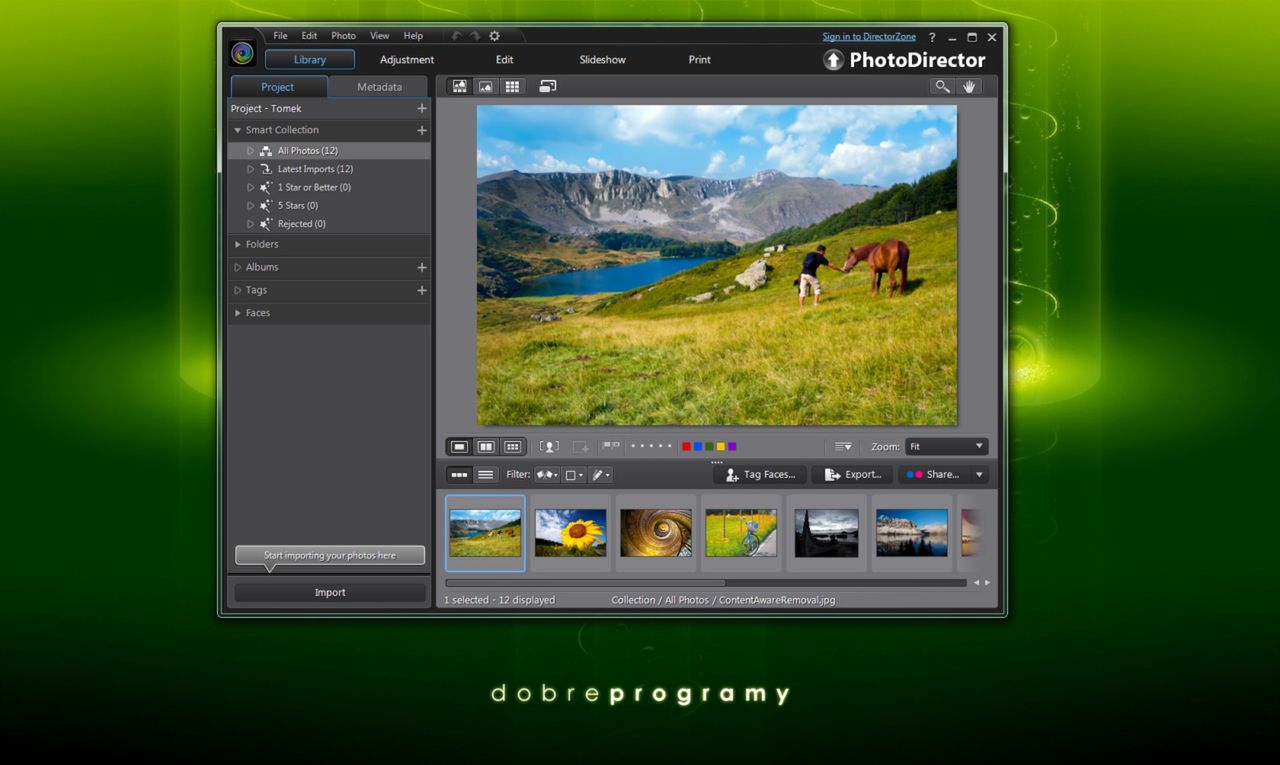Open the View menu
The width and height of the screenshot is (1280, 765).
(x=380, y=36)
